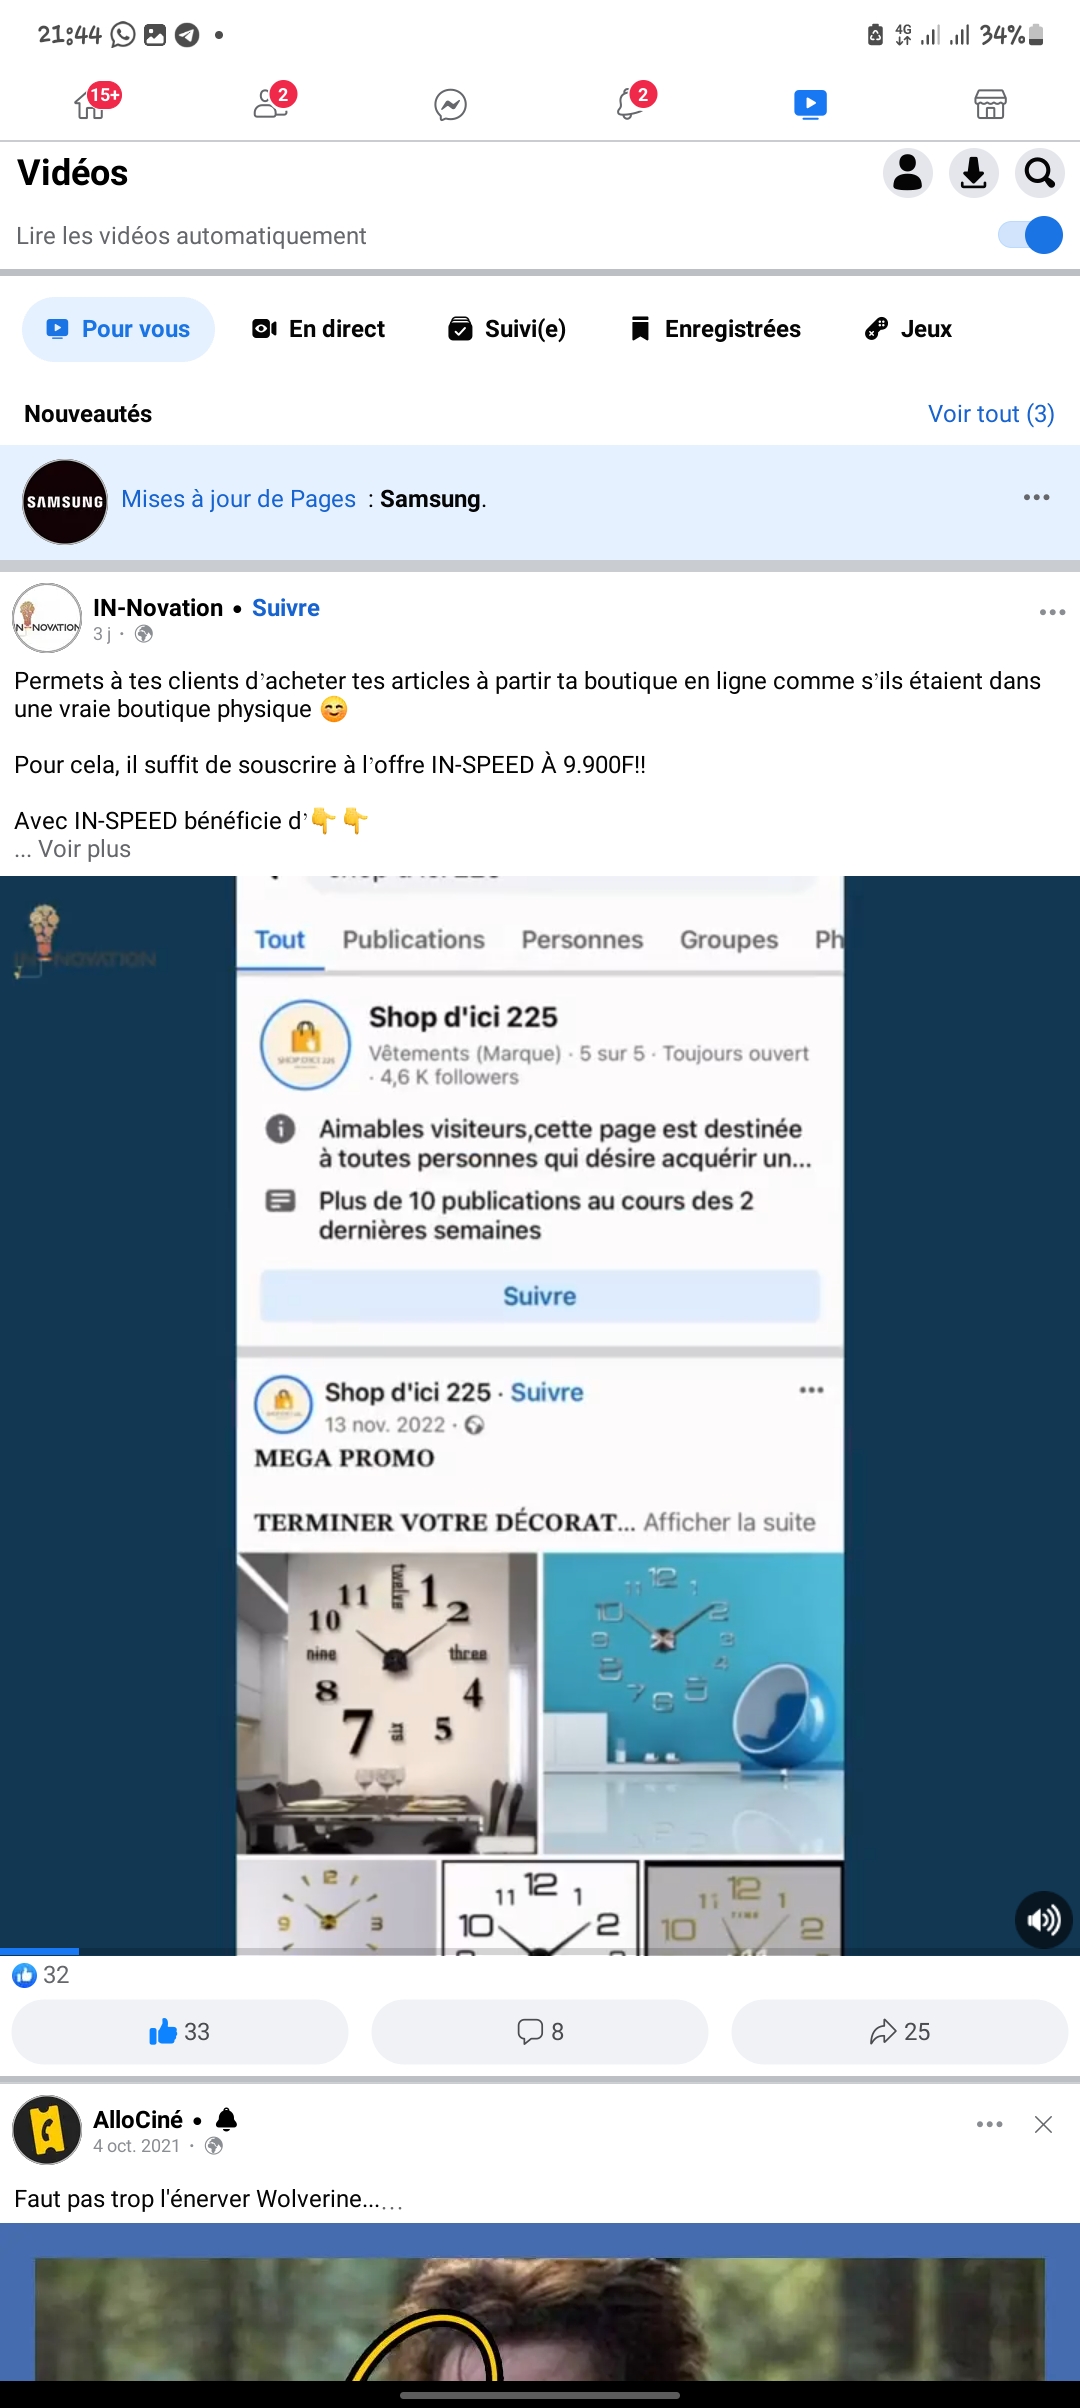This screenshot has width=1080, height=2408.
Task: Go to the Marketplace storefront icon
Action: tap(990, 104)
